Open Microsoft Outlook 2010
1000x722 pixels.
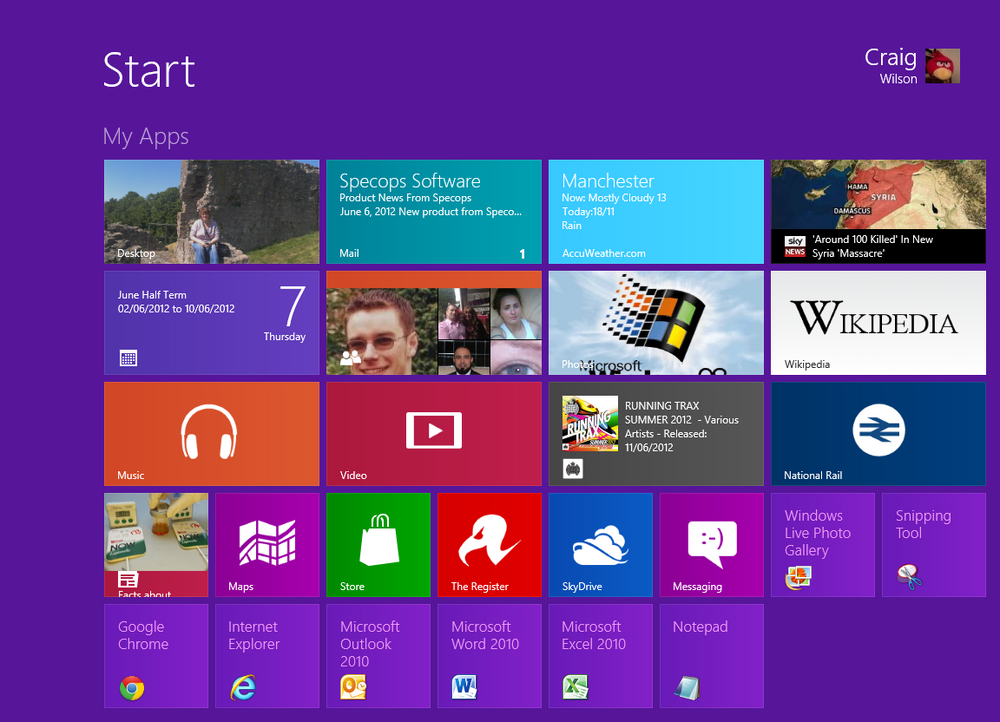(378, 656)
